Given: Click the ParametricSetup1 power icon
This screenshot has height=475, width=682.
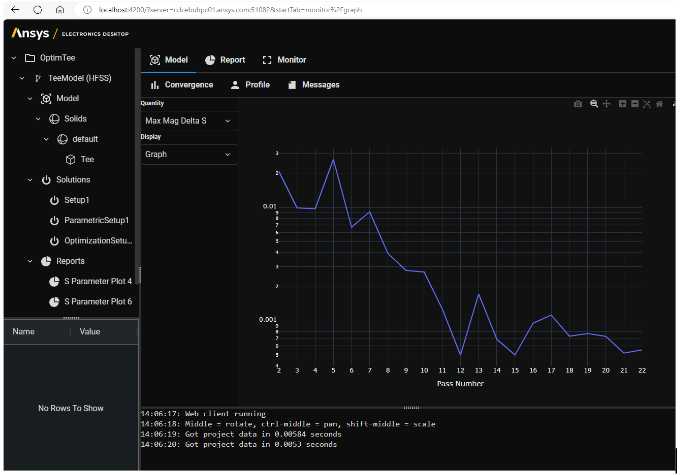Looking at the screenshot, I should coord(54,221).
